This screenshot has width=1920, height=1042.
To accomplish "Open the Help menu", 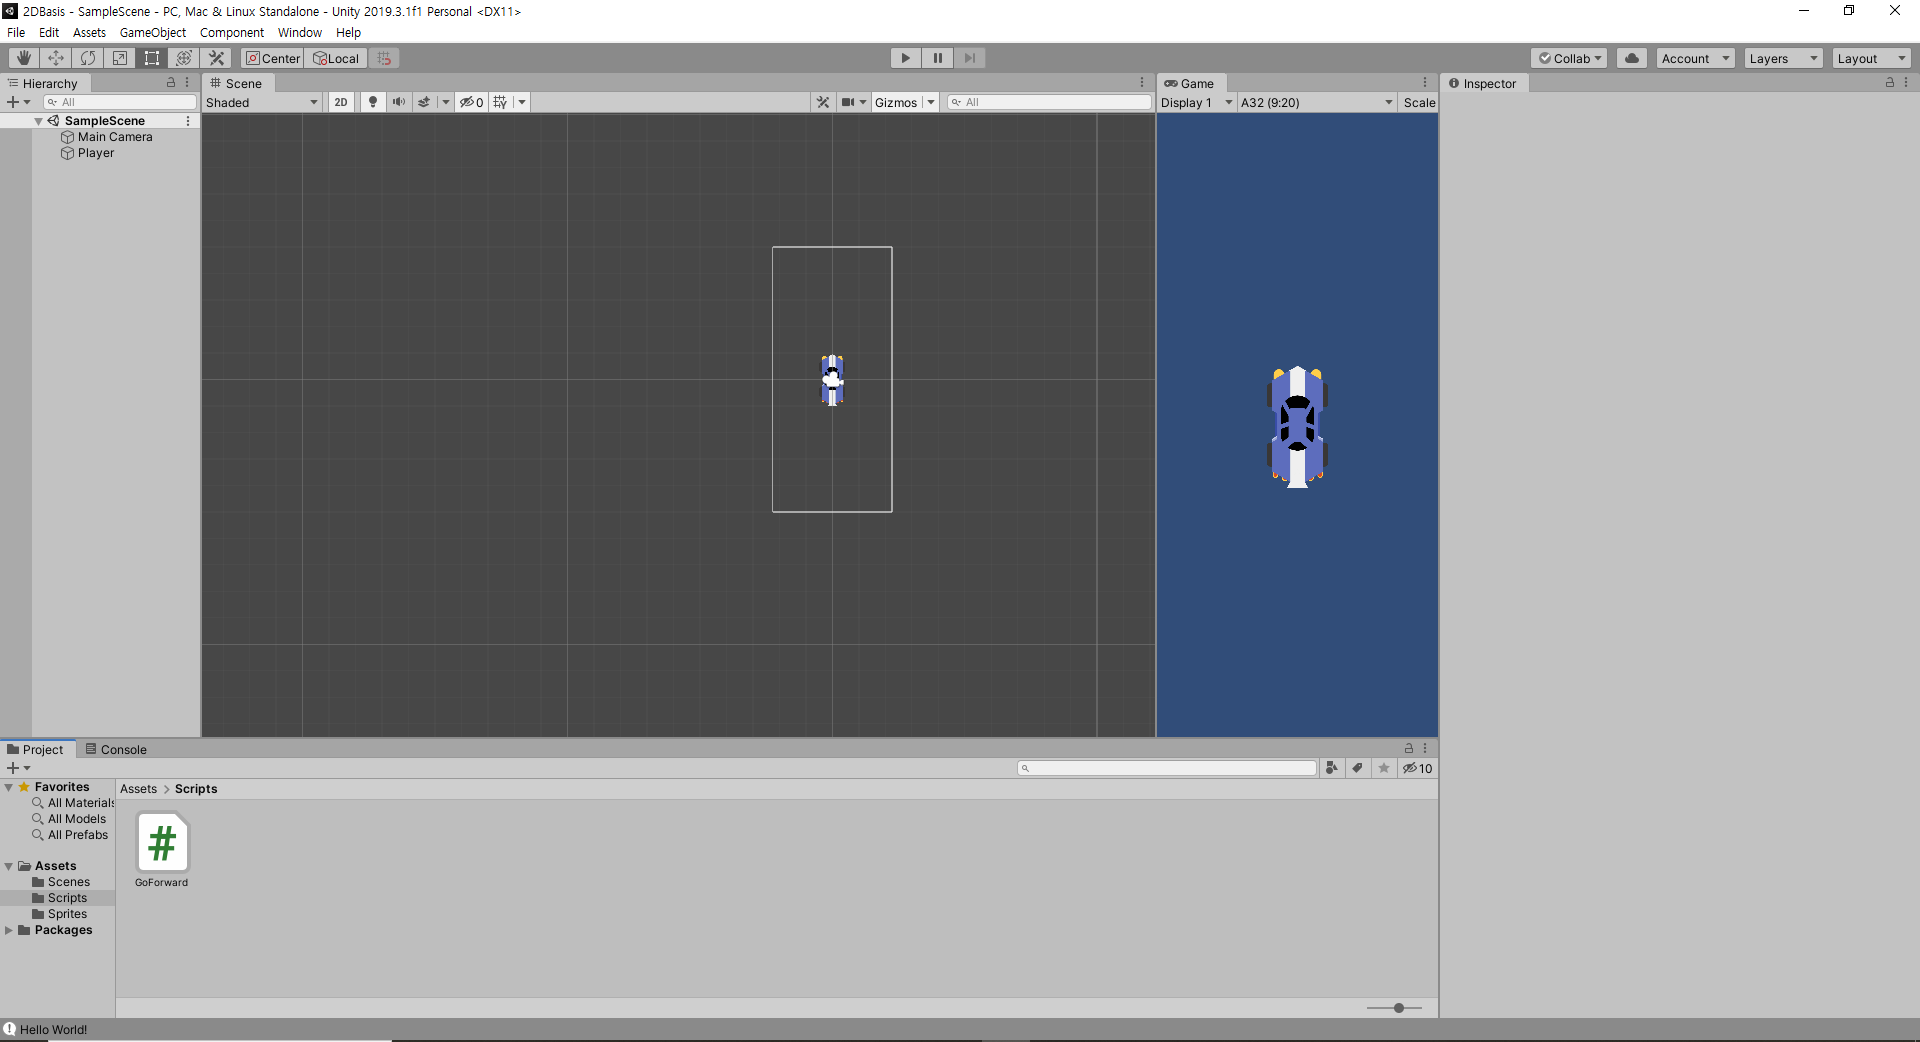I will click(x=348, y=32).
